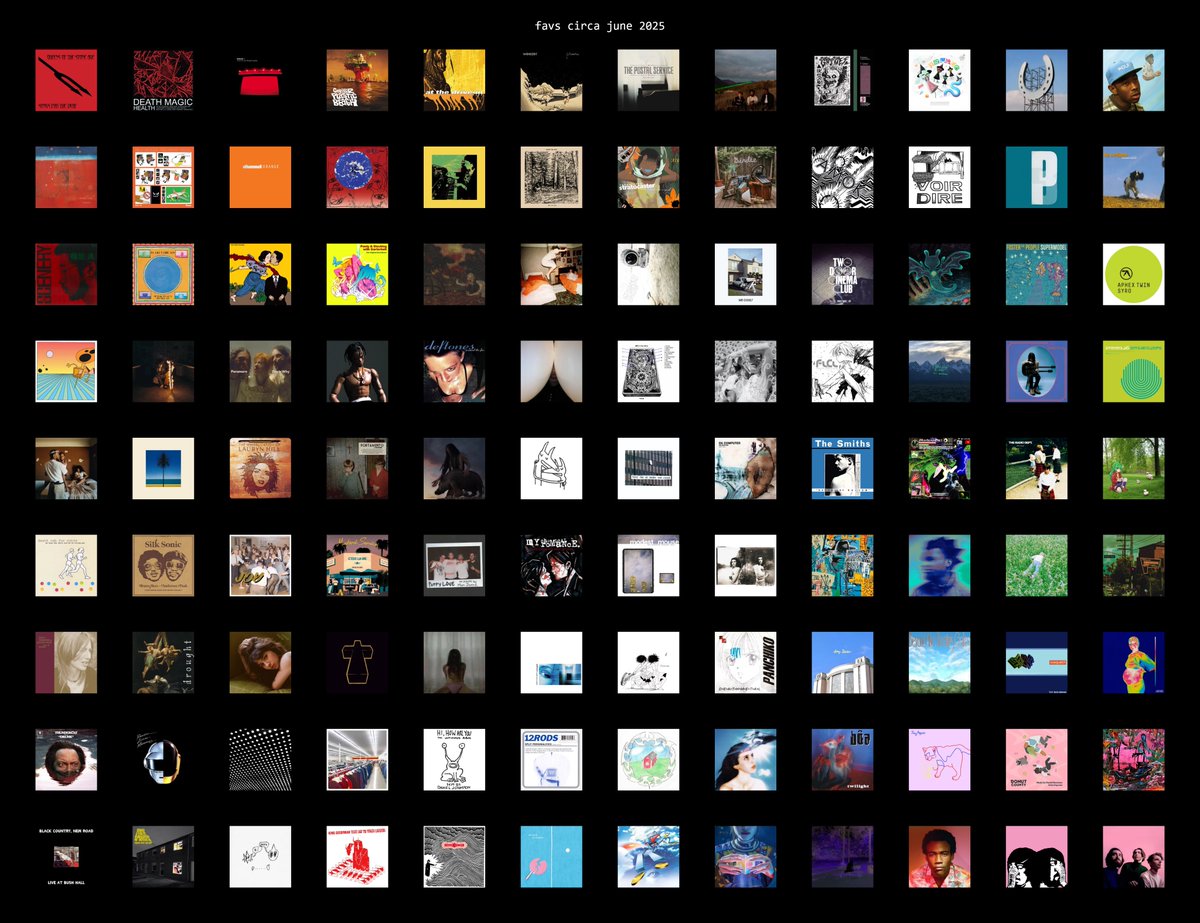Screen dimensions: 1200x923
Task: Open the white horseshoe sculpture cover
Action: (x=1036, y=80)
